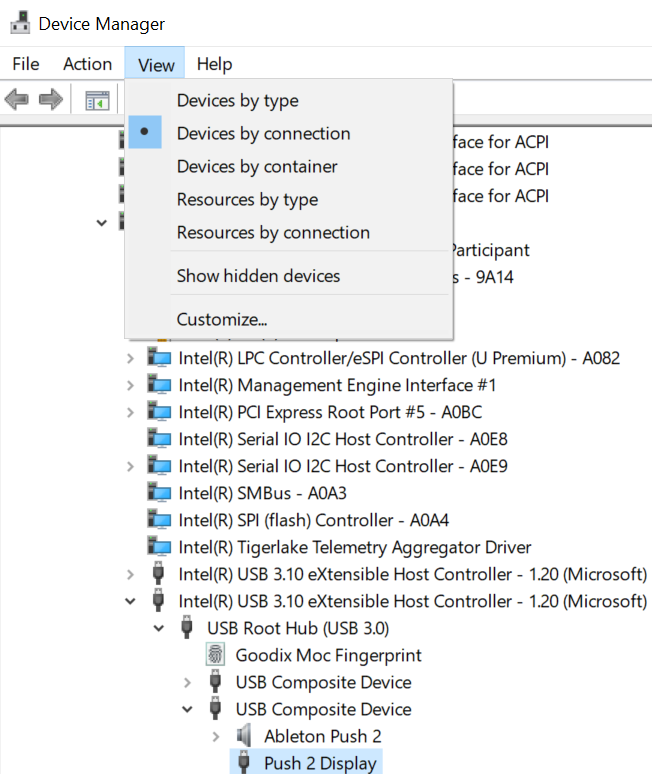Expand the Ableton Push 2 tree node
Image resolution: width=652 pixels, height=774 pixels.
(x=216, y=736)
